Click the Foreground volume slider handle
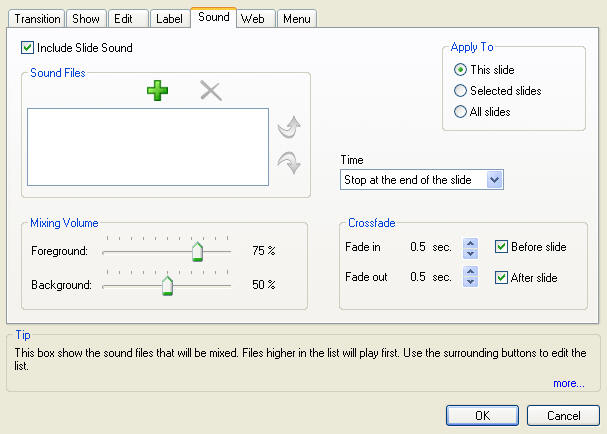This screenshot has height=434, width=607. 197,252
